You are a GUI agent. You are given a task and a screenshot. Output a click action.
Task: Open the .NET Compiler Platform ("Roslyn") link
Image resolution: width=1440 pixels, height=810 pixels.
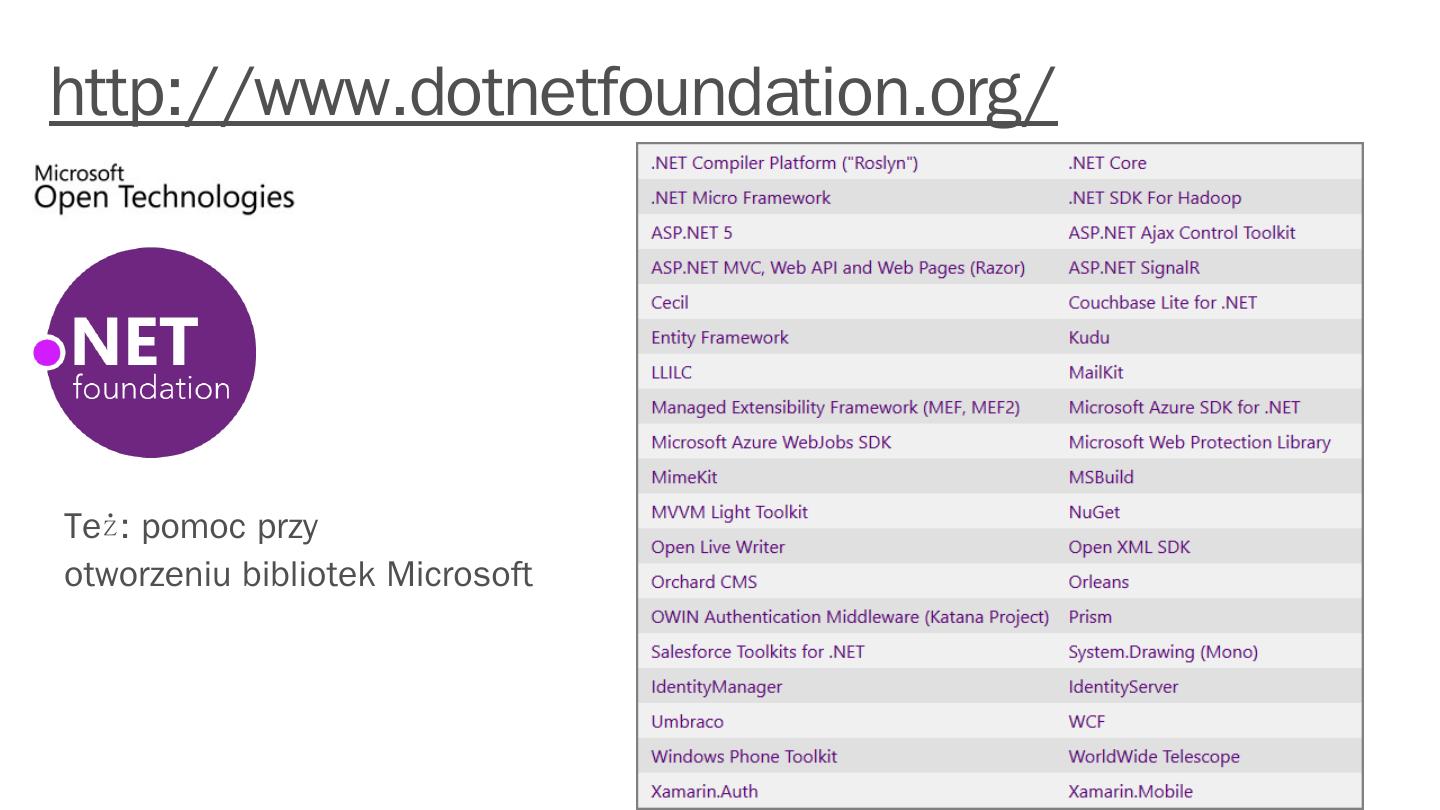[784, 163]
